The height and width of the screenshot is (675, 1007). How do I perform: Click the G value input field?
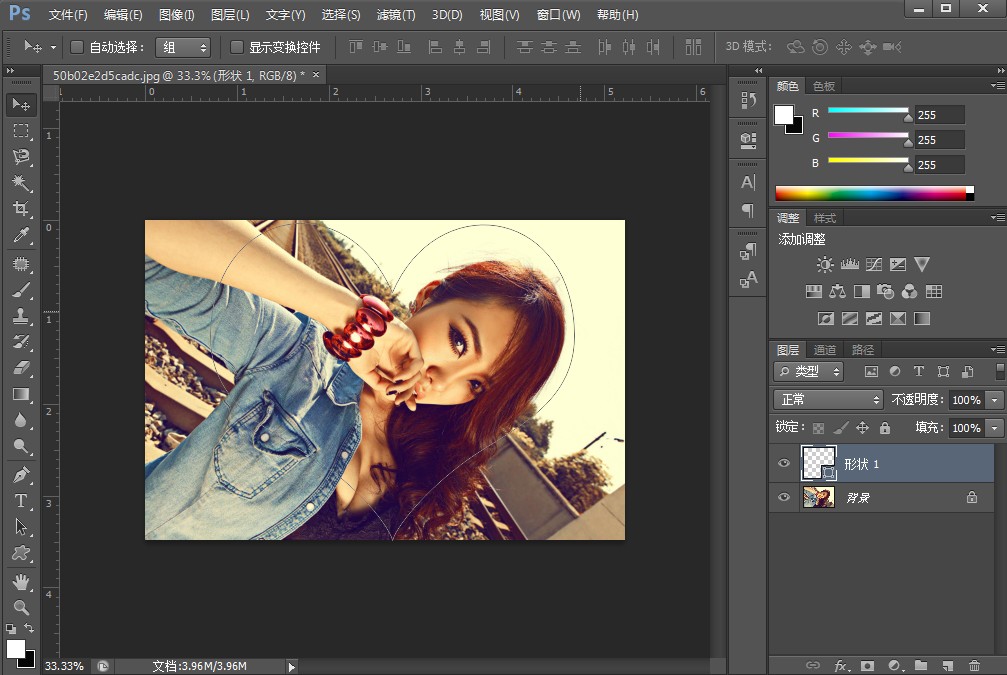[939, 139]
